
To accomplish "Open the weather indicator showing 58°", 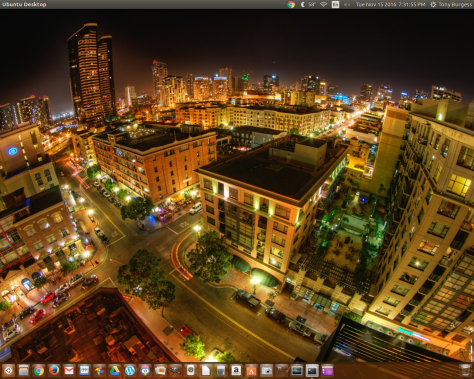I will click(308, 4).
